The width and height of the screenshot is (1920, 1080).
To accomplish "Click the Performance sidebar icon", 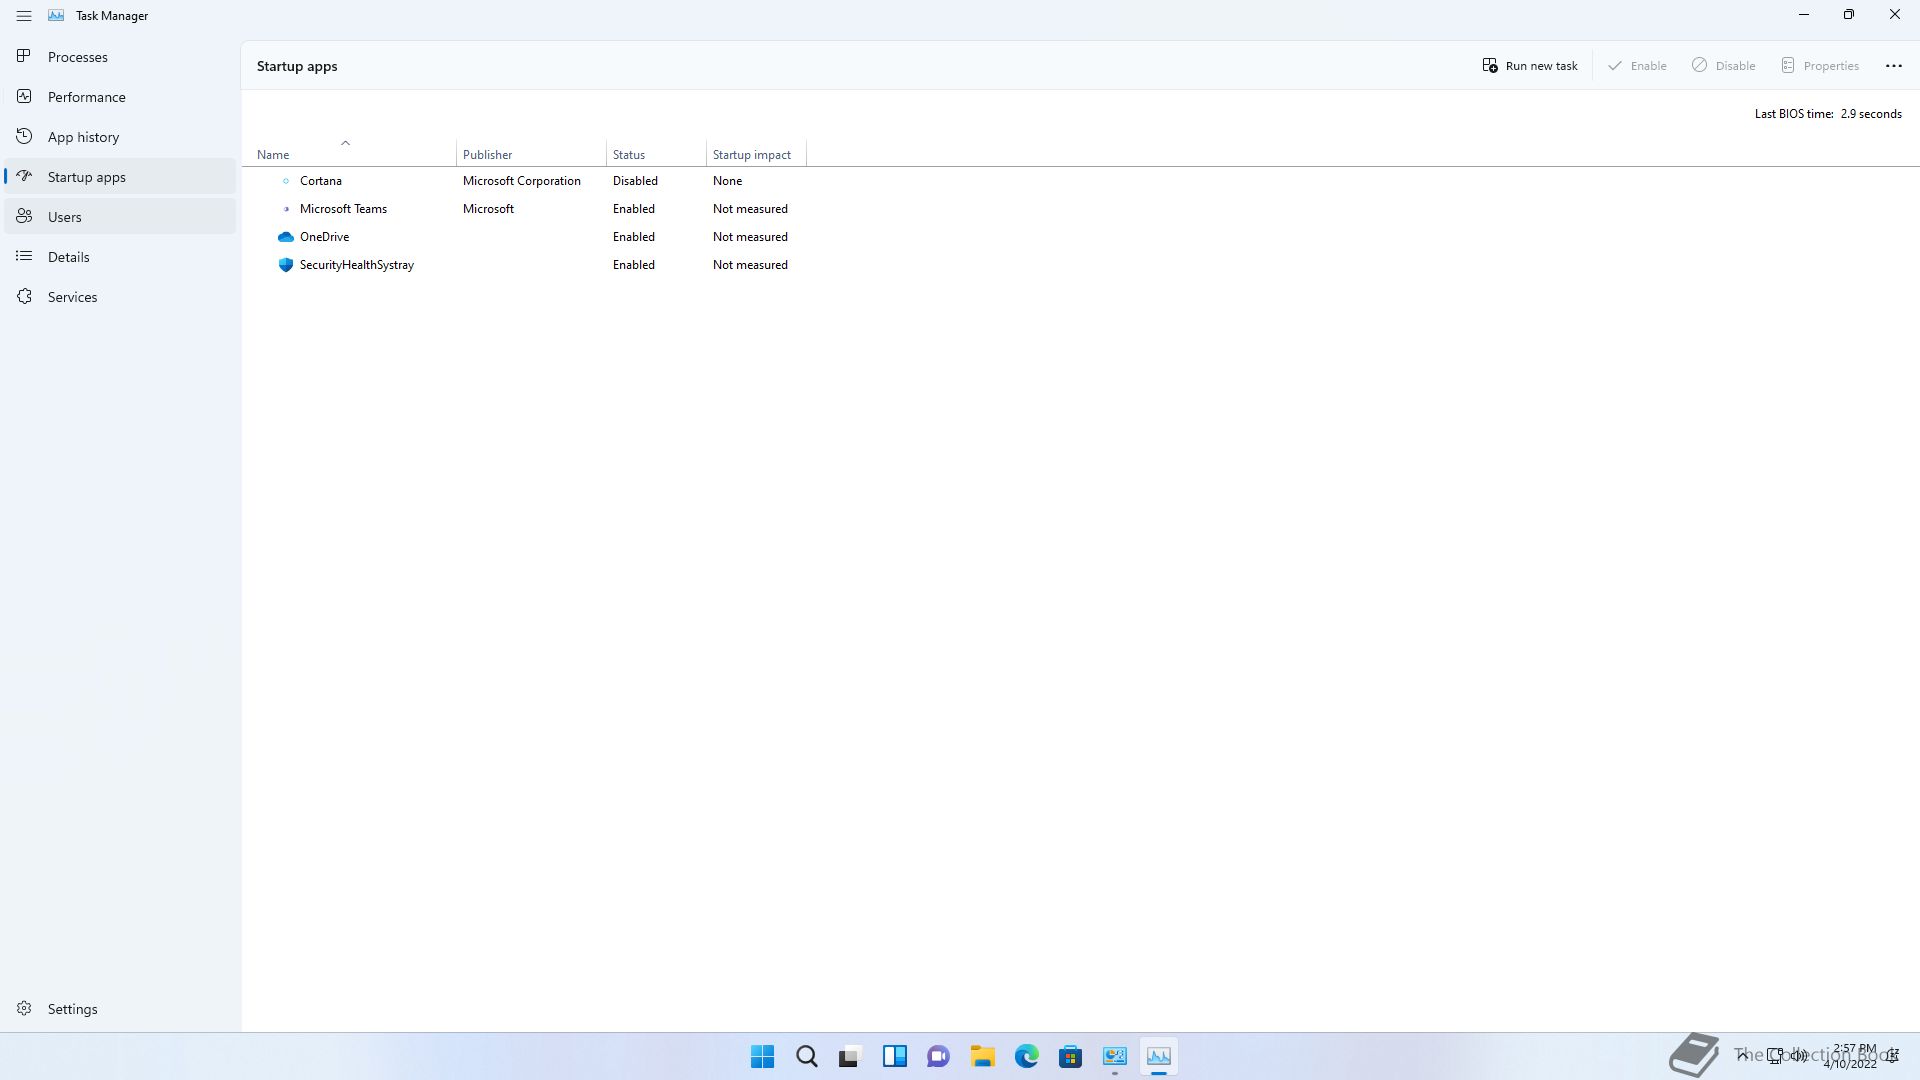I will [x=24, y=96].
